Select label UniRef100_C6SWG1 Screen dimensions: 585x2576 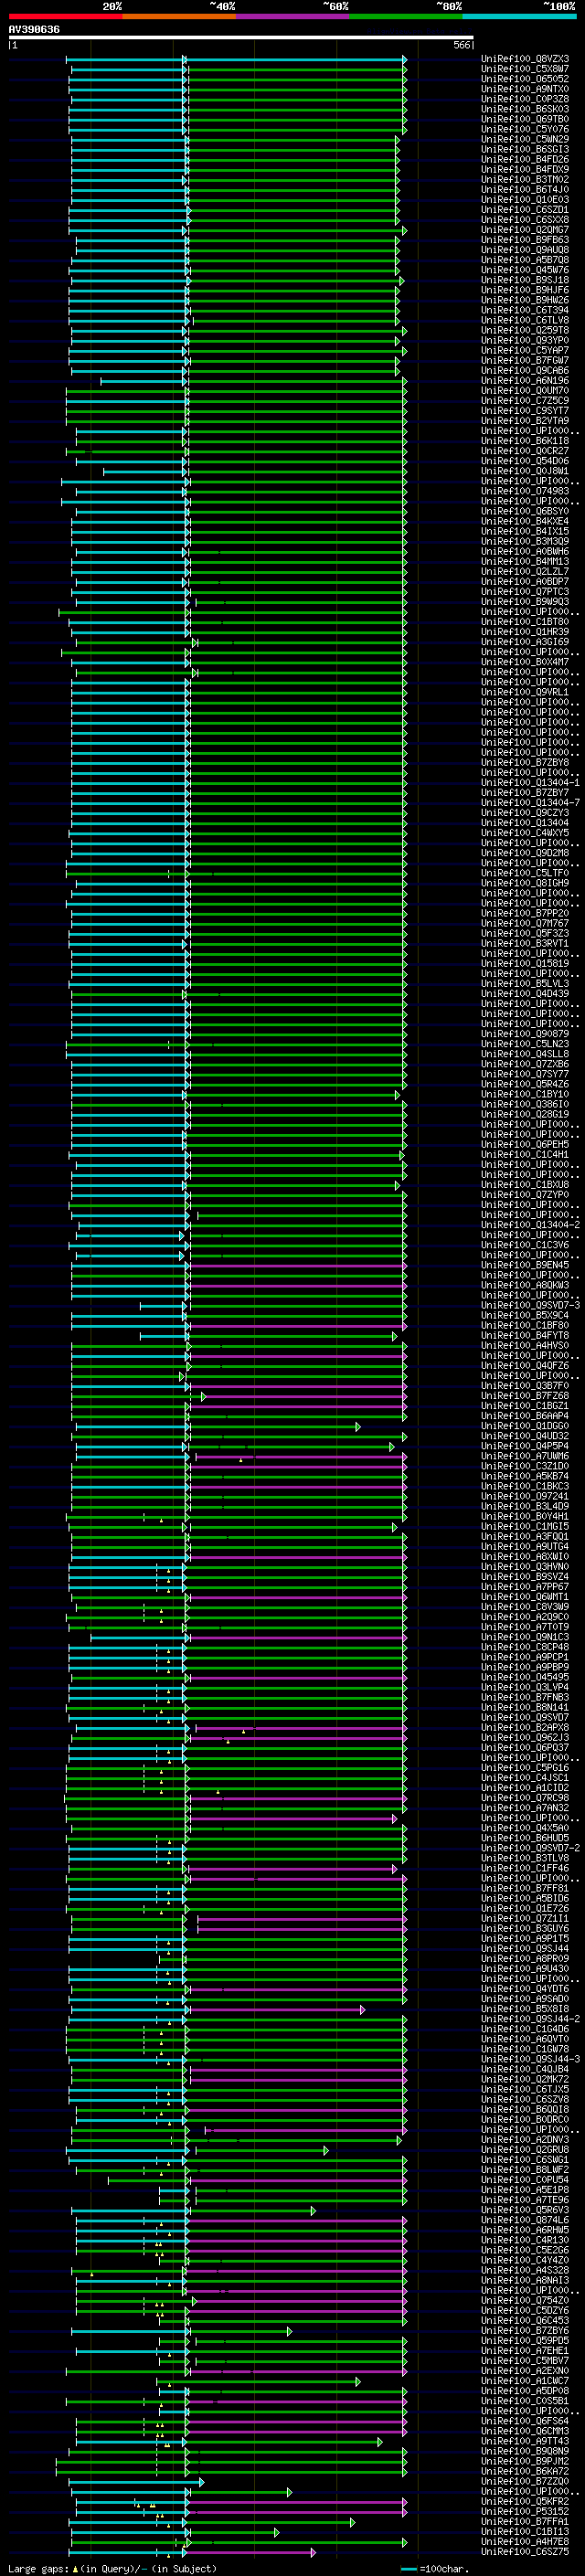(525, 2160)
